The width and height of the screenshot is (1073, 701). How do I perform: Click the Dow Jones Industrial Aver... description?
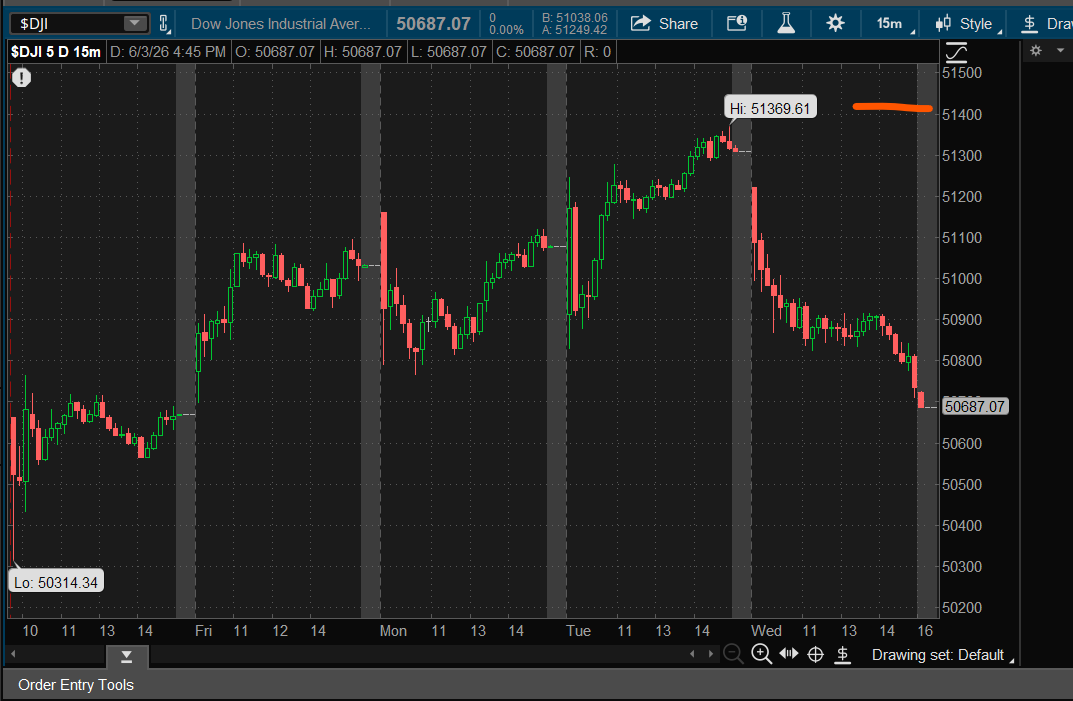[x=281, y=24]
